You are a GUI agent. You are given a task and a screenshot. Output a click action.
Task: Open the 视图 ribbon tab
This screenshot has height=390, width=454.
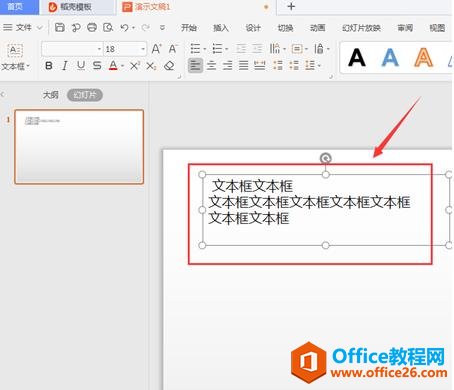coord(437,28)
